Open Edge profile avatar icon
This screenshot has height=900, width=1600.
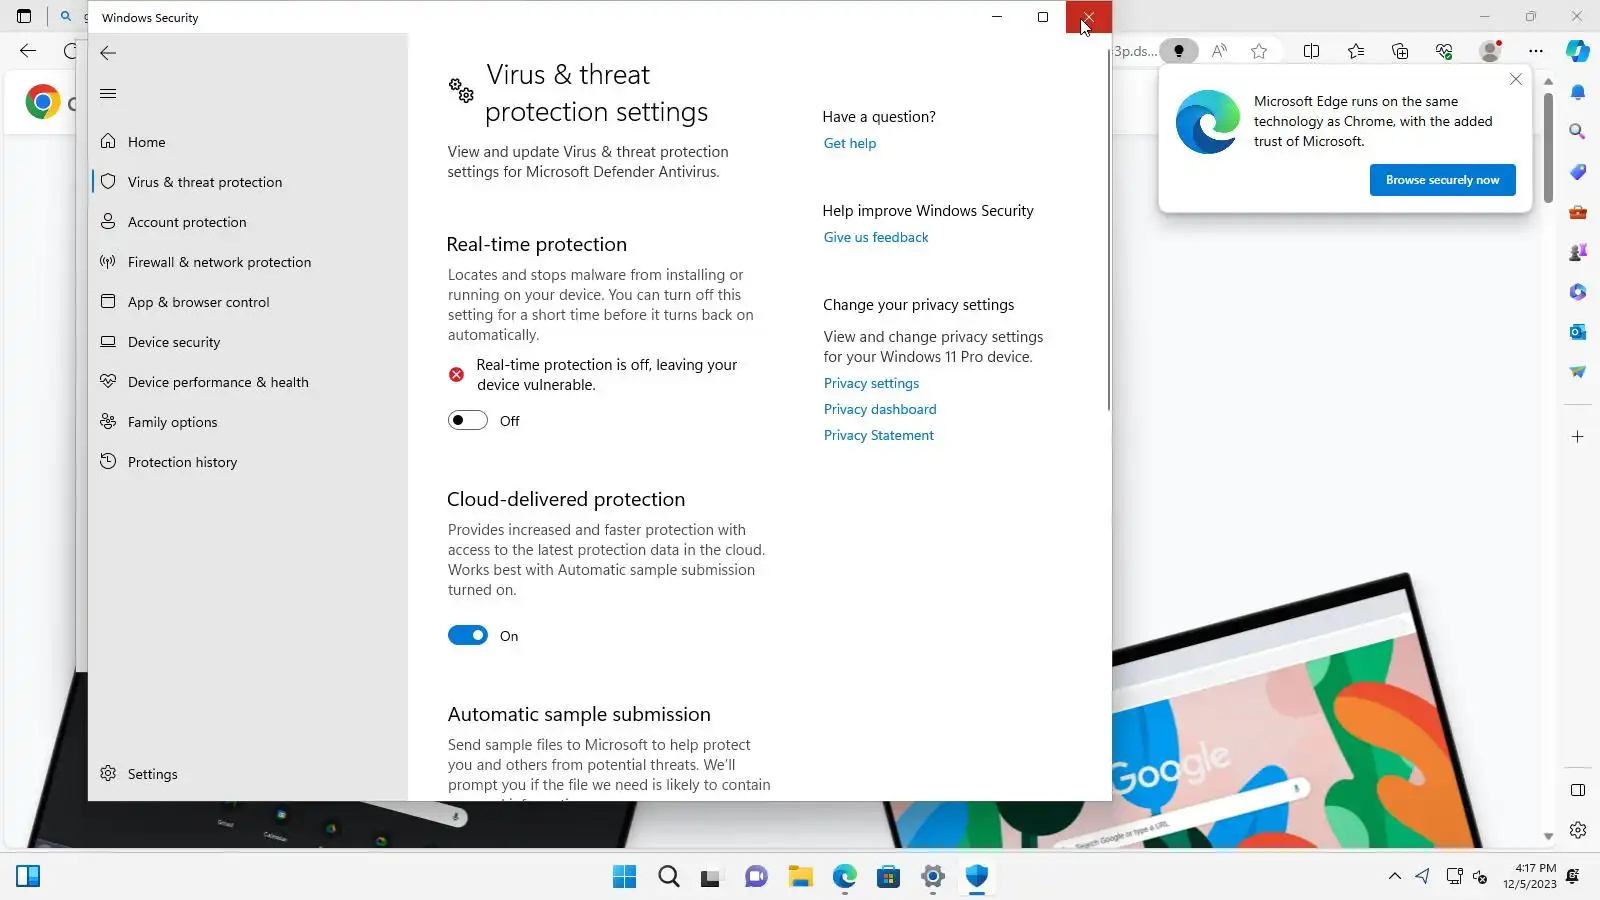click(1490, 51)
